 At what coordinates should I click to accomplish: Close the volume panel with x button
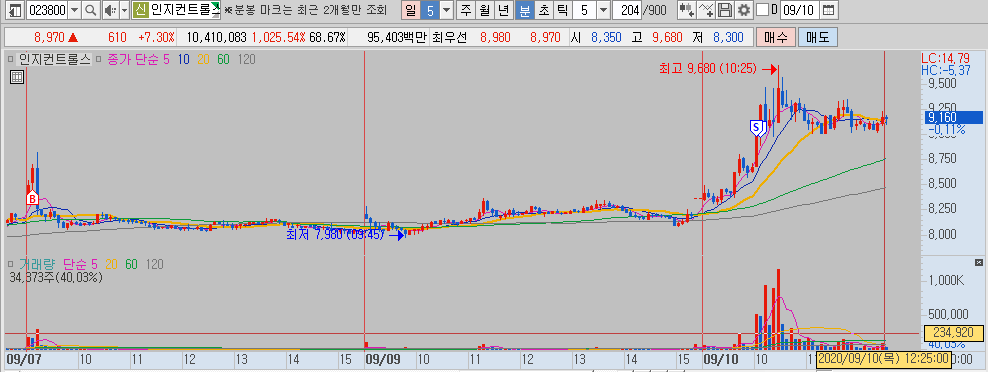coord(979,262)
